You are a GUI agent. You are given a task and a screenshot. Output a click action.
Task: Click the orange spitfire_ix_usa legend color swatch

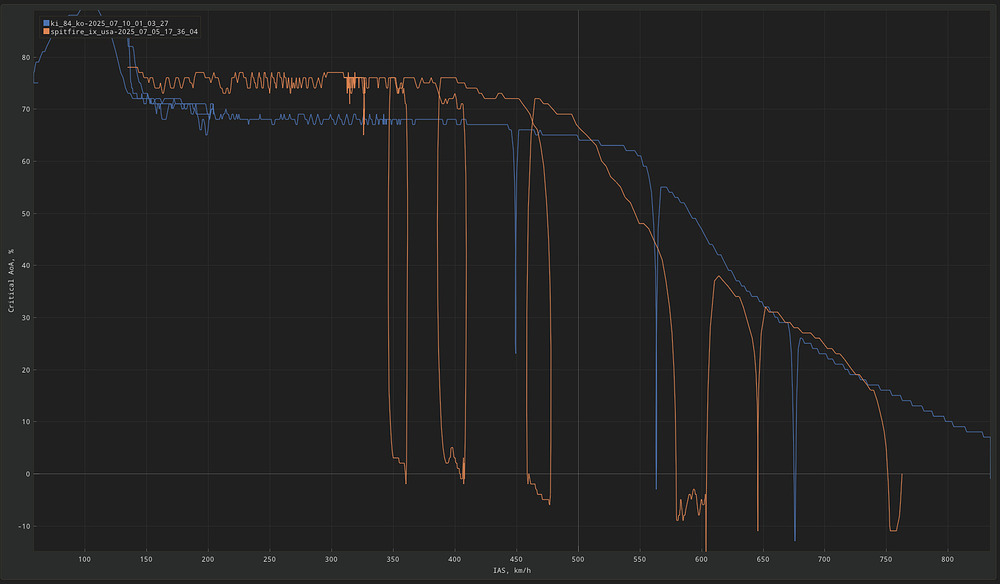46,32
